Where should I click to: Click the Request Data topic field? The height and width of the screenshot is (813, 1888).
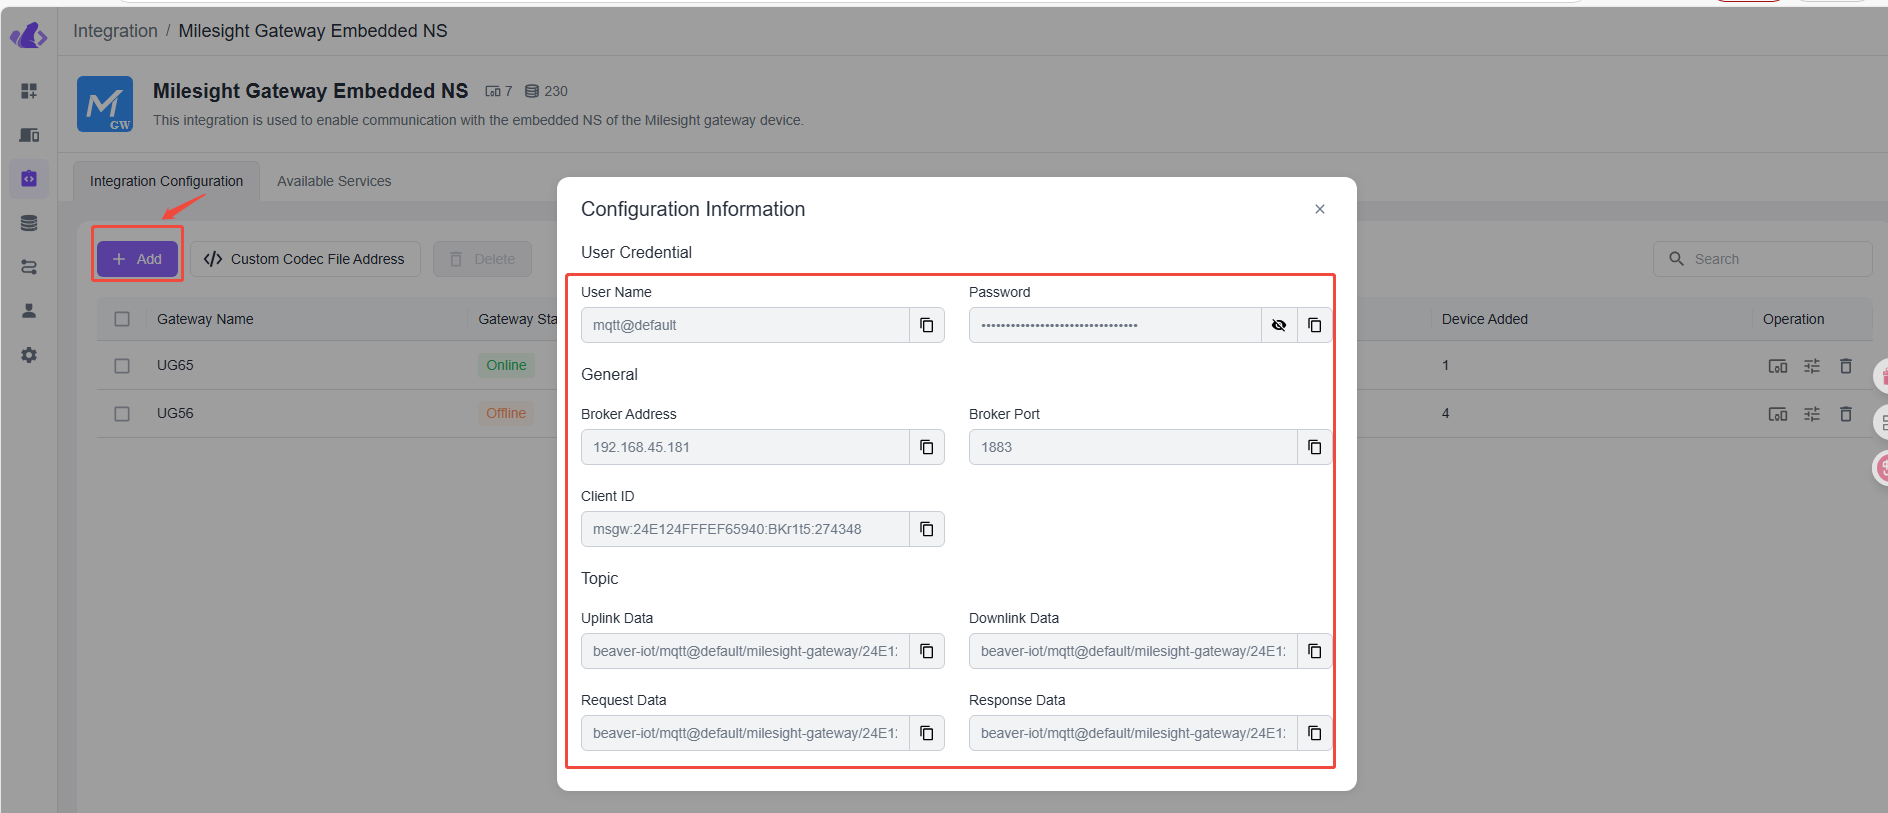(x=745, y=733)
